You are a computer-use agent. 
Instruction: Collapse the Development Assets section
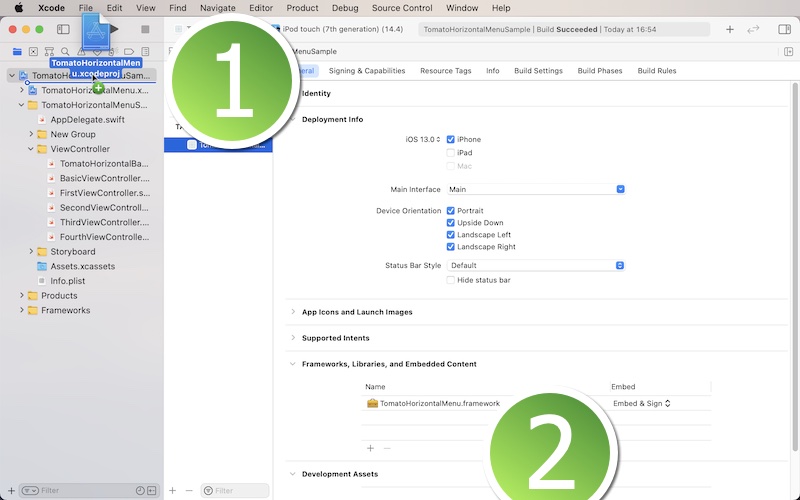[x=293, y=474]
